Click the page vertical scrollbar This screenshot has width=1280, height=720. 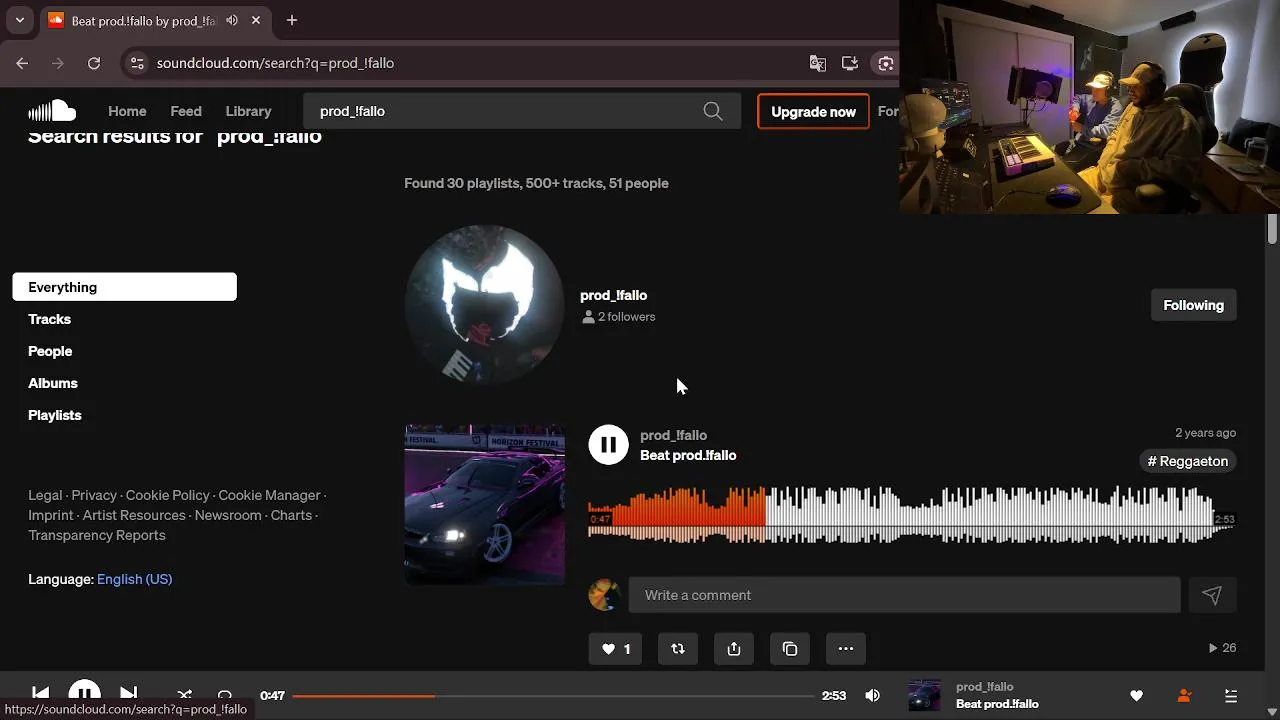coord(1272,228)
